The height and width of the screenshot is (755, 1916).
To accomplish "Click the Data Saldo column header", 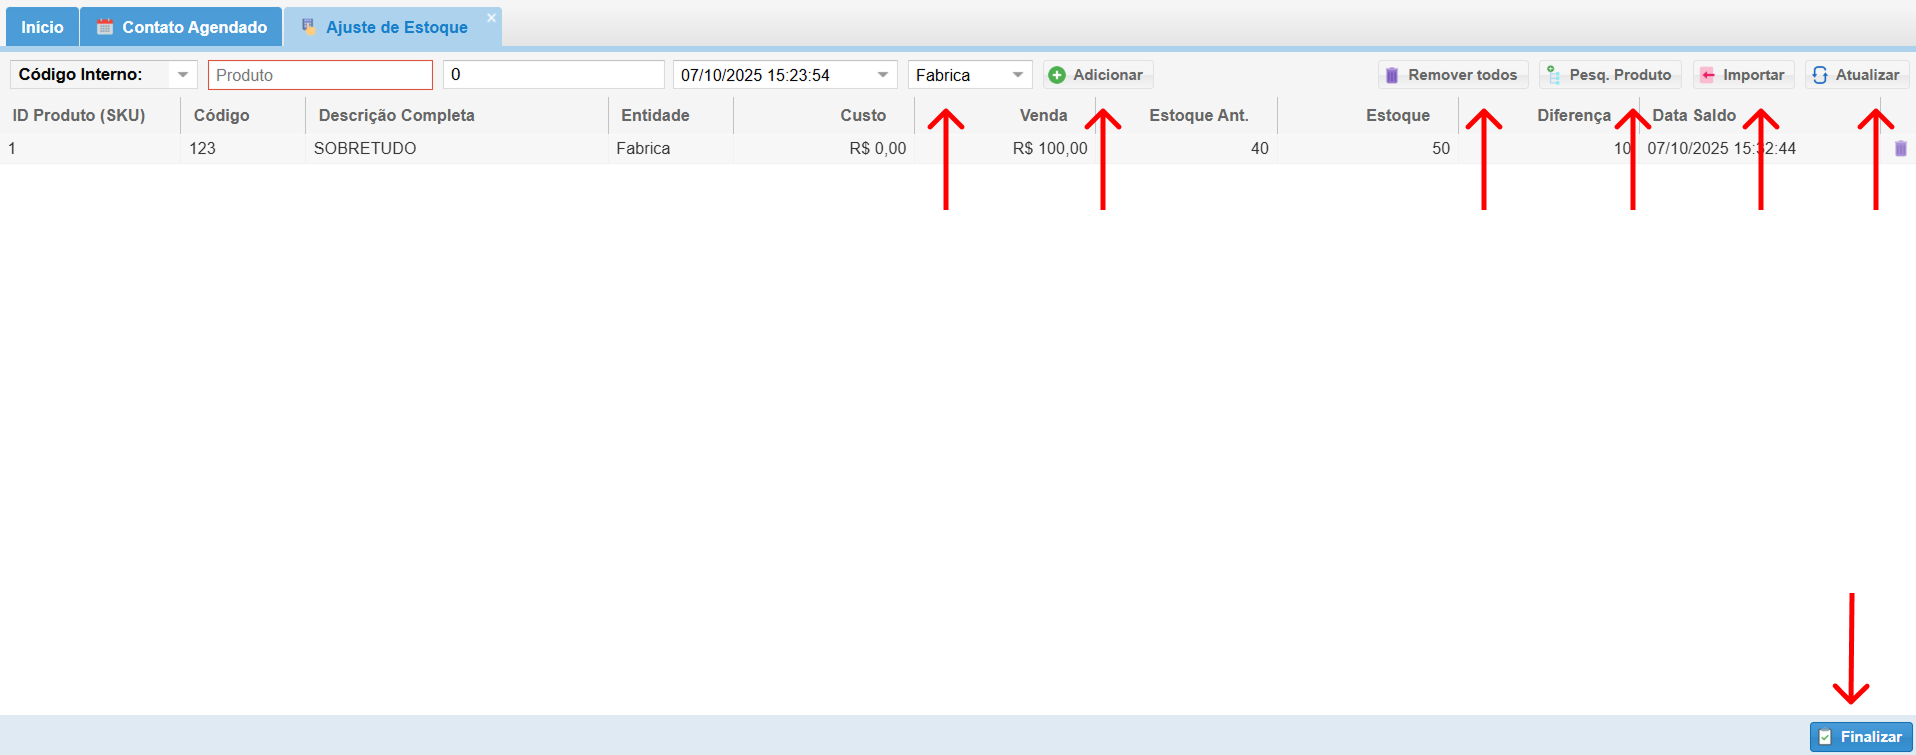I will [1693, 115].
